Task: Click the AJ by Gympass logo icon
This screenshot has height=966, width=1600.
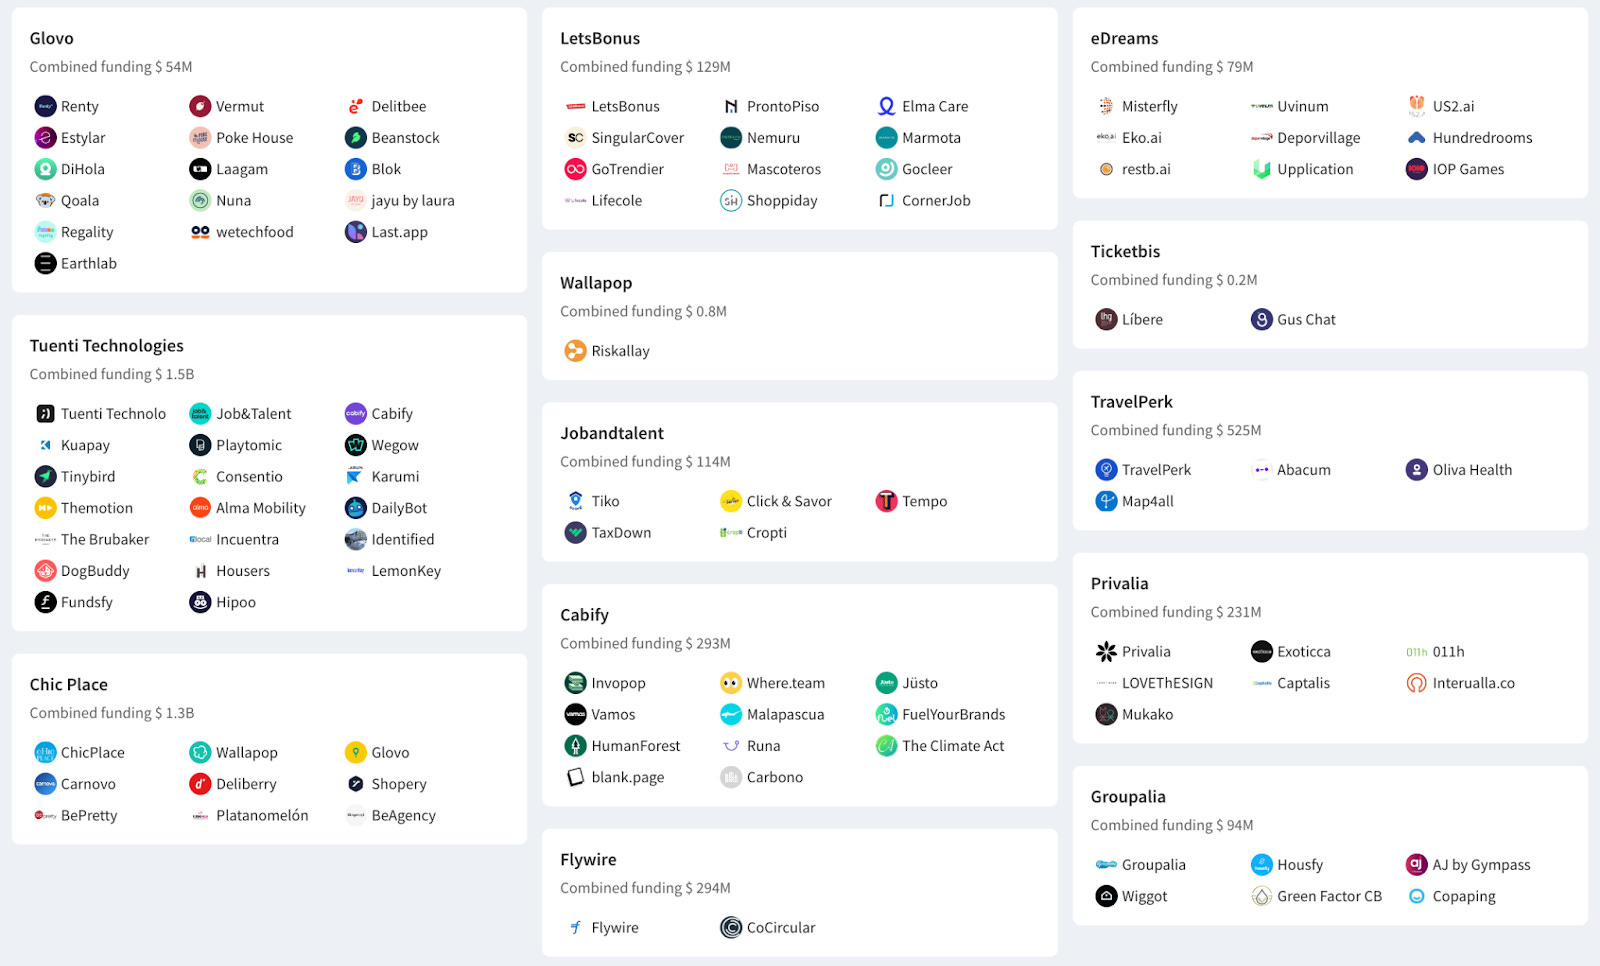Action: [1417, 865]
